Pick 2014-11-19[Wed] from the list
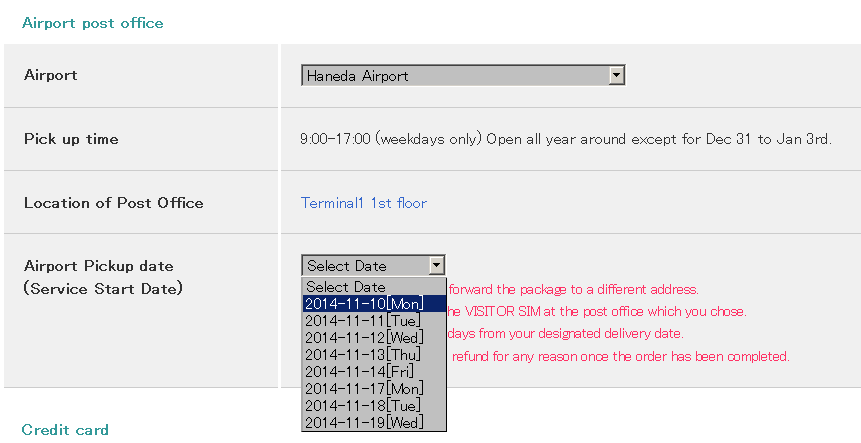This screenshot has width=861, height=443. coord(364,423)
